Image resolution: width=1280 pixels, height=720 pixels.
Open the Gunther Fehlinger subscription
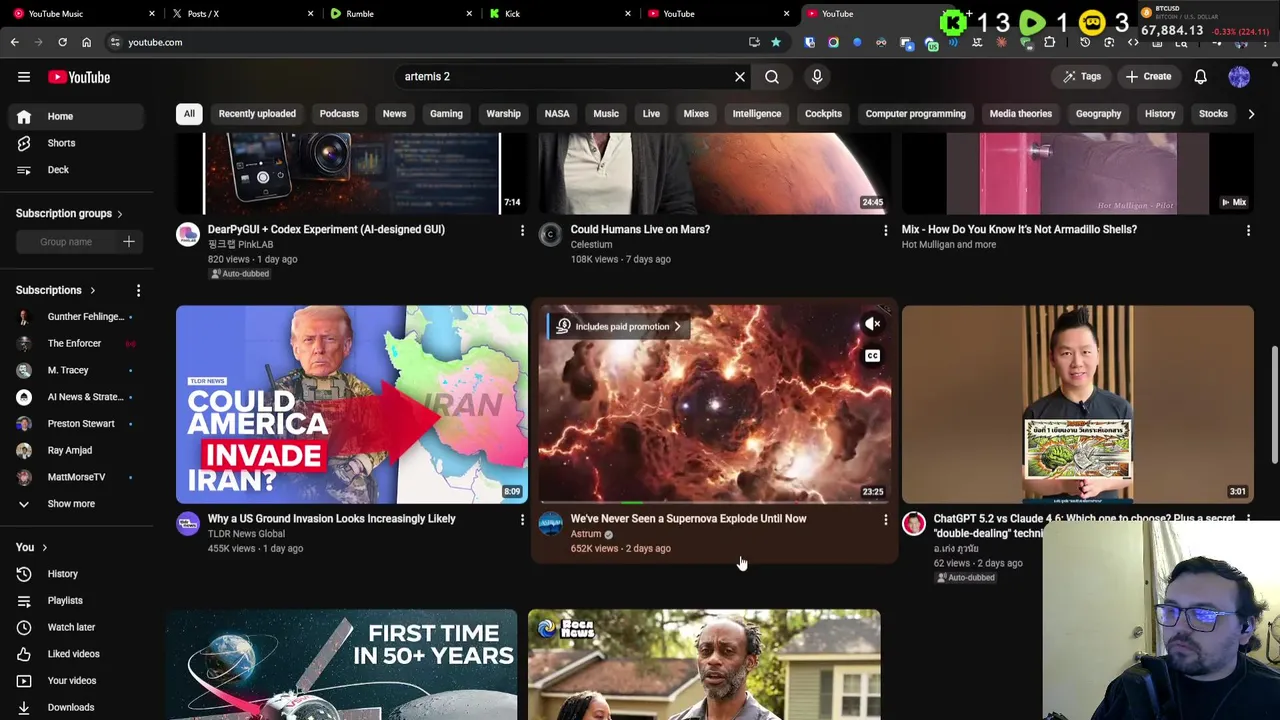click(x=78, y=317)
